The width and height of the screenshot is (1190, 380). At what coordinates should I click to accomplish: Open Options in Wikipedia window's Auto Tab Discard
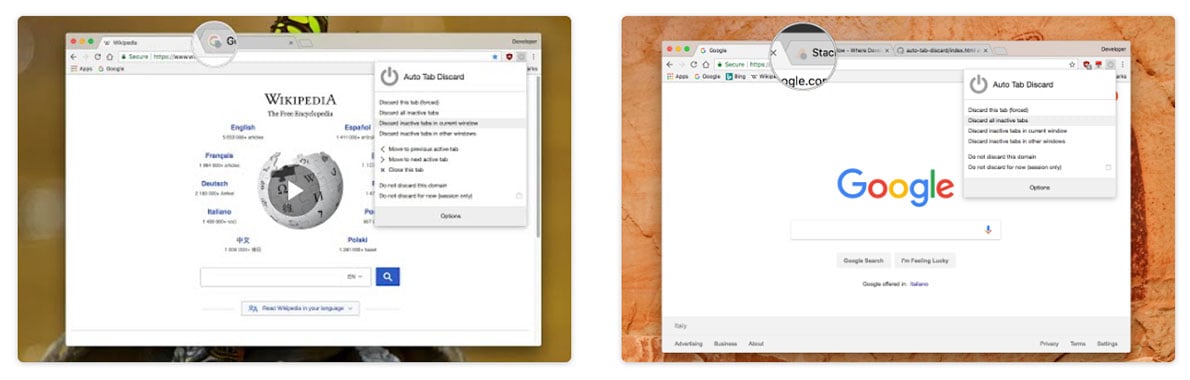point(451,216)
